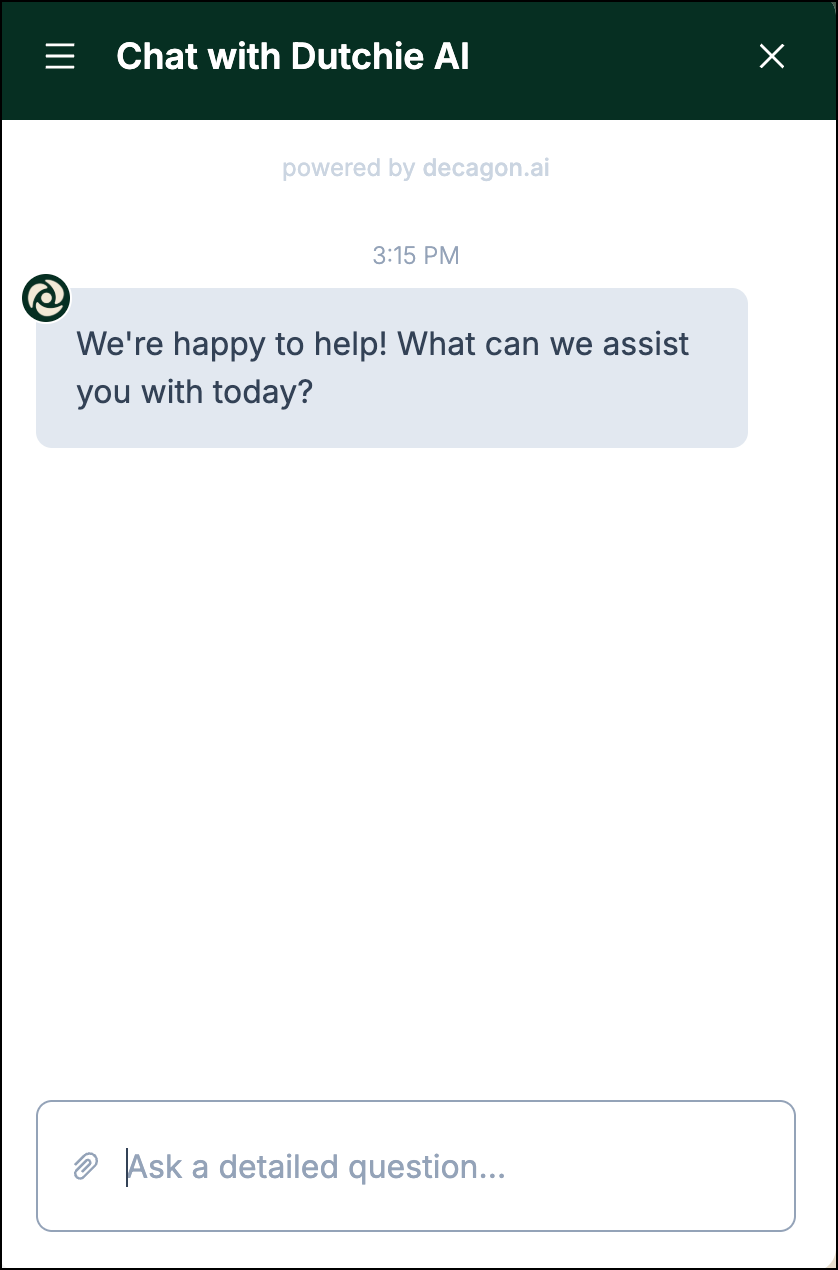Viewport: 838px width, 1270px height.
Task: Click the Dutchie avatar beside the message
Action: 46,298
